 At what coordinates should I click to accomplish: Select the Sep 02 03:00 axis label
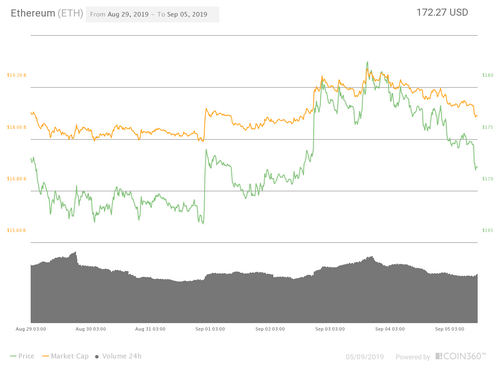click(x=270, y=329)
